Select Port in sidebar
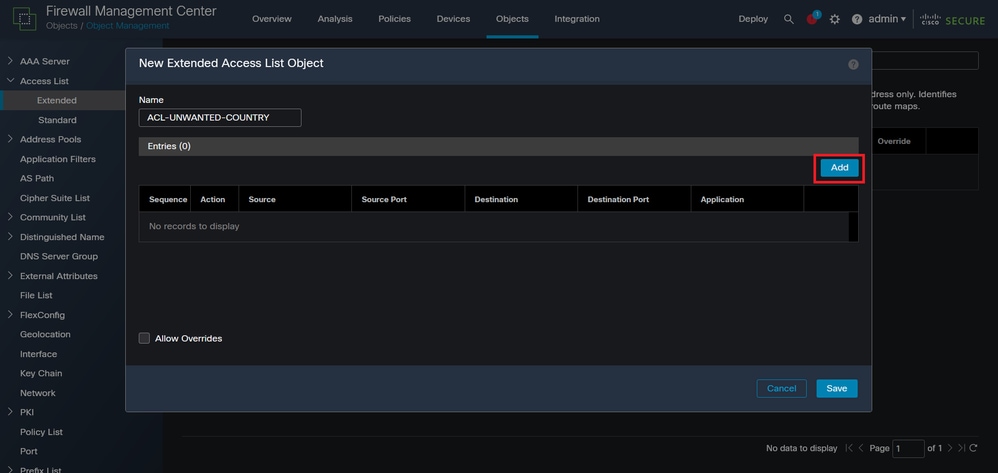The width and height of the screenshot is (998, 473). (29, 451)
